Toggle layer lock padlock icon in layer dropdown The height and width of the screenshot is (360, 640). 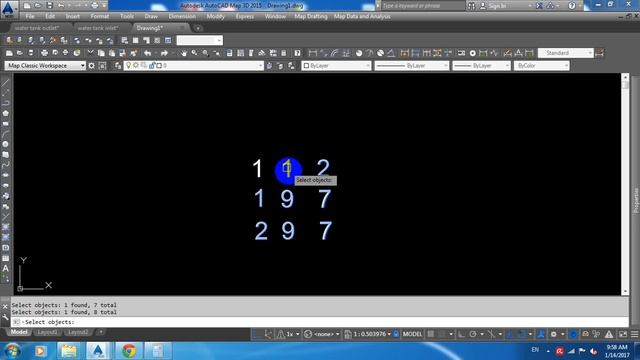point(152,65)
